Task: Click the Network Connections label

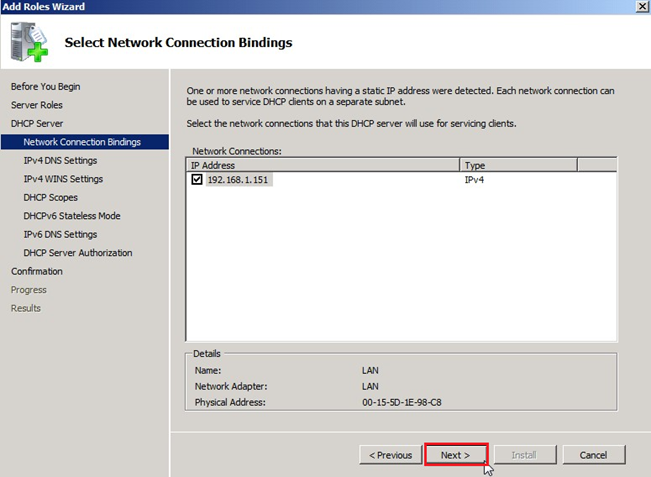Action: tap(237, 151)
